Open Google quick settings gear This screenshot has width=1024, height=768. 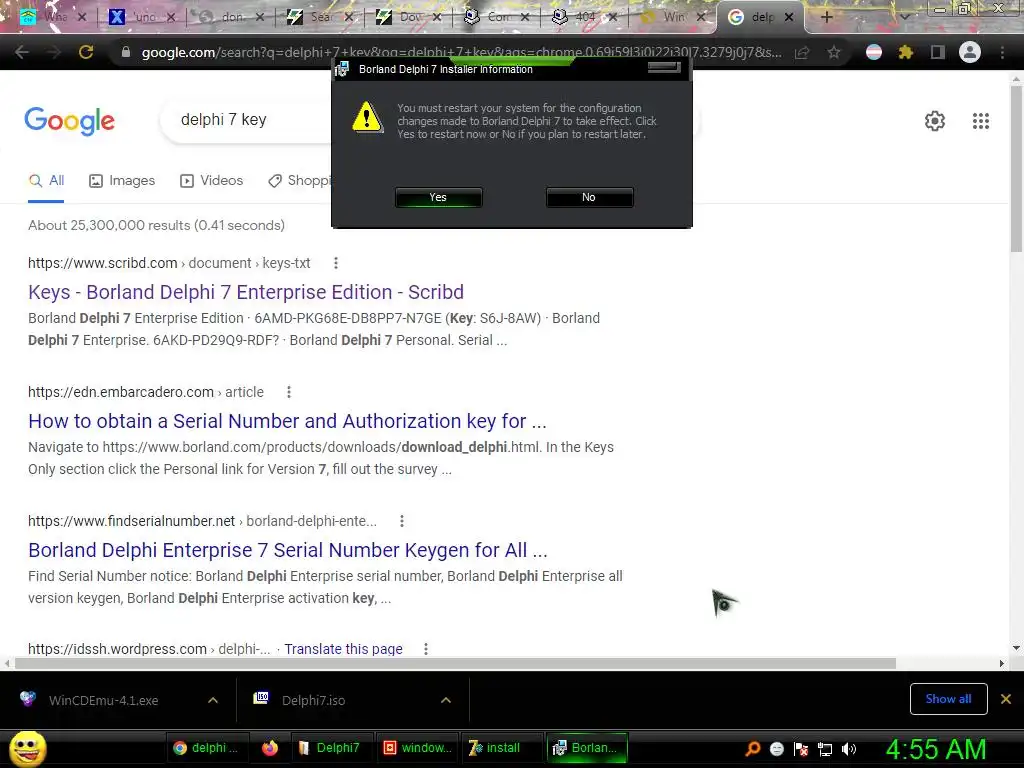(935, 121)
